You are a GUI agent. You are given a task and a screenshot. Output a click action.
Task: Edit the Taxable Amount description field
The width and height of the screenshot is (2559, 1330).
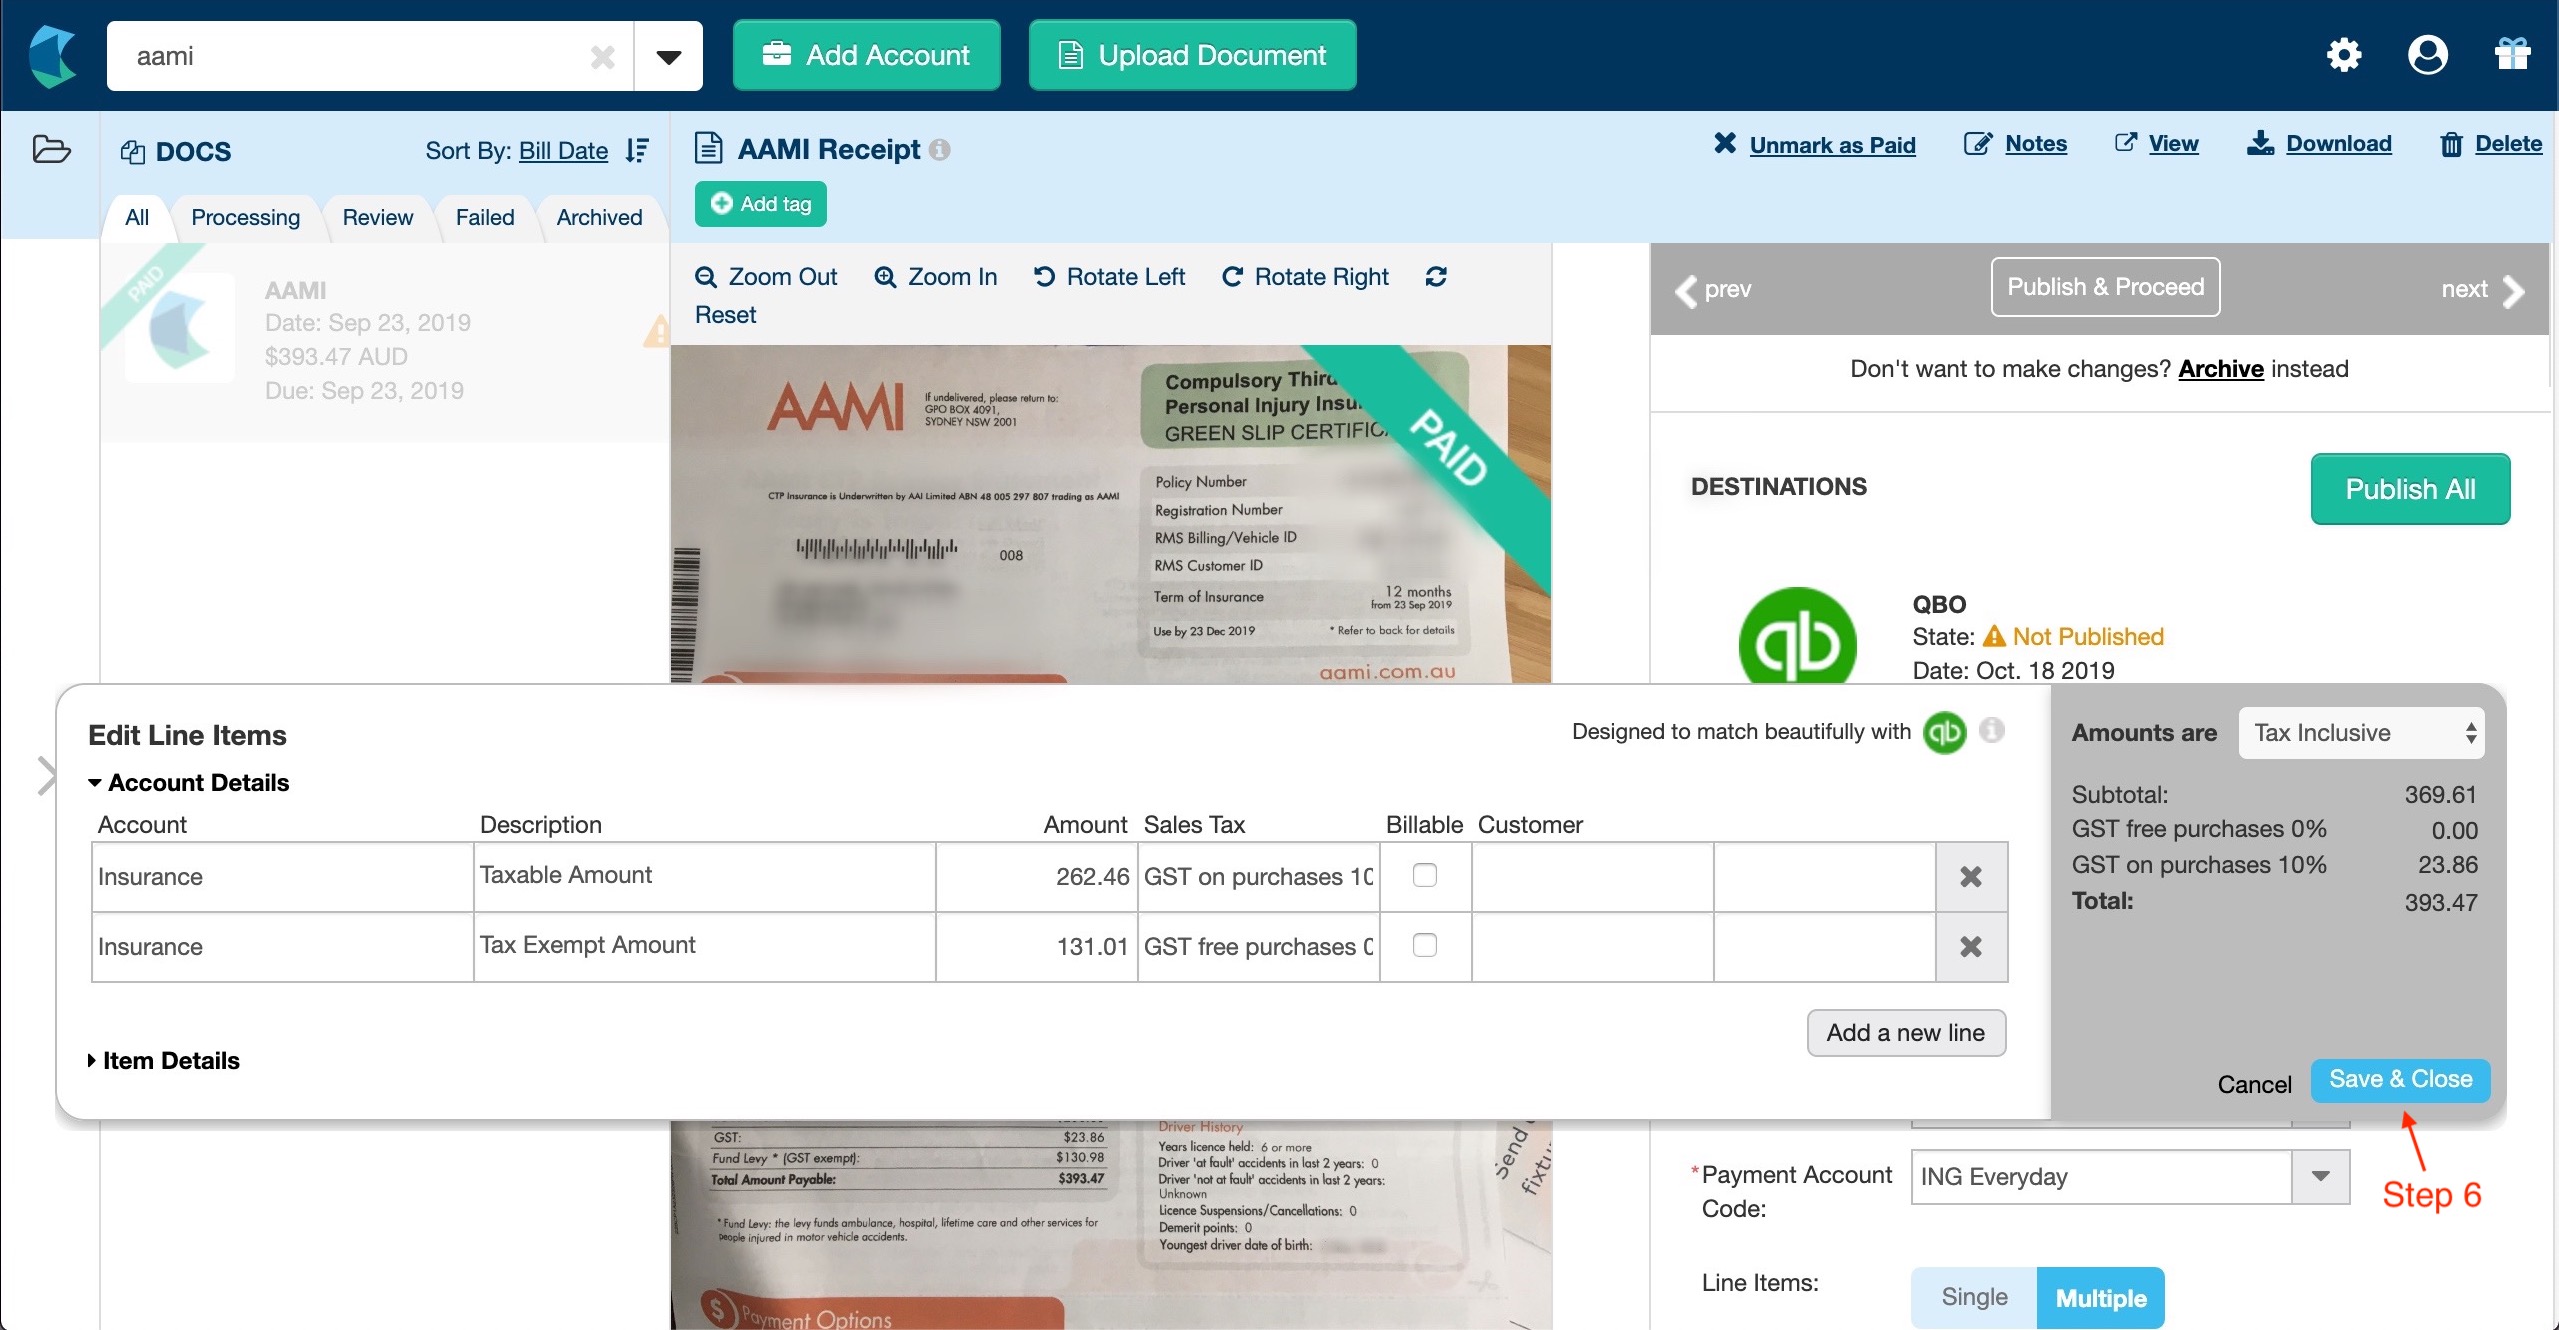705,877
